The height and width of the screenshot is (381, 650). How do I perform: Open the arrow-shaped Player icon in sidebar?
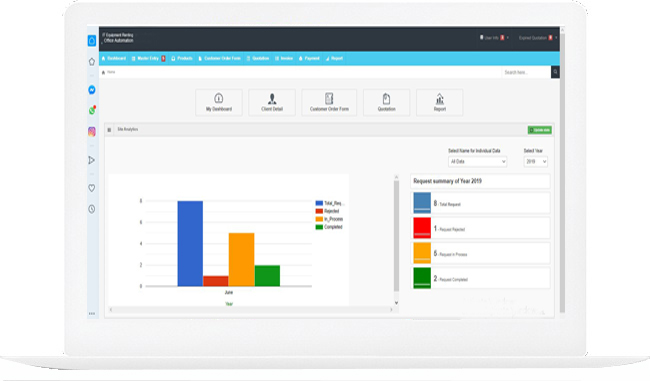(x=92, y=160)
